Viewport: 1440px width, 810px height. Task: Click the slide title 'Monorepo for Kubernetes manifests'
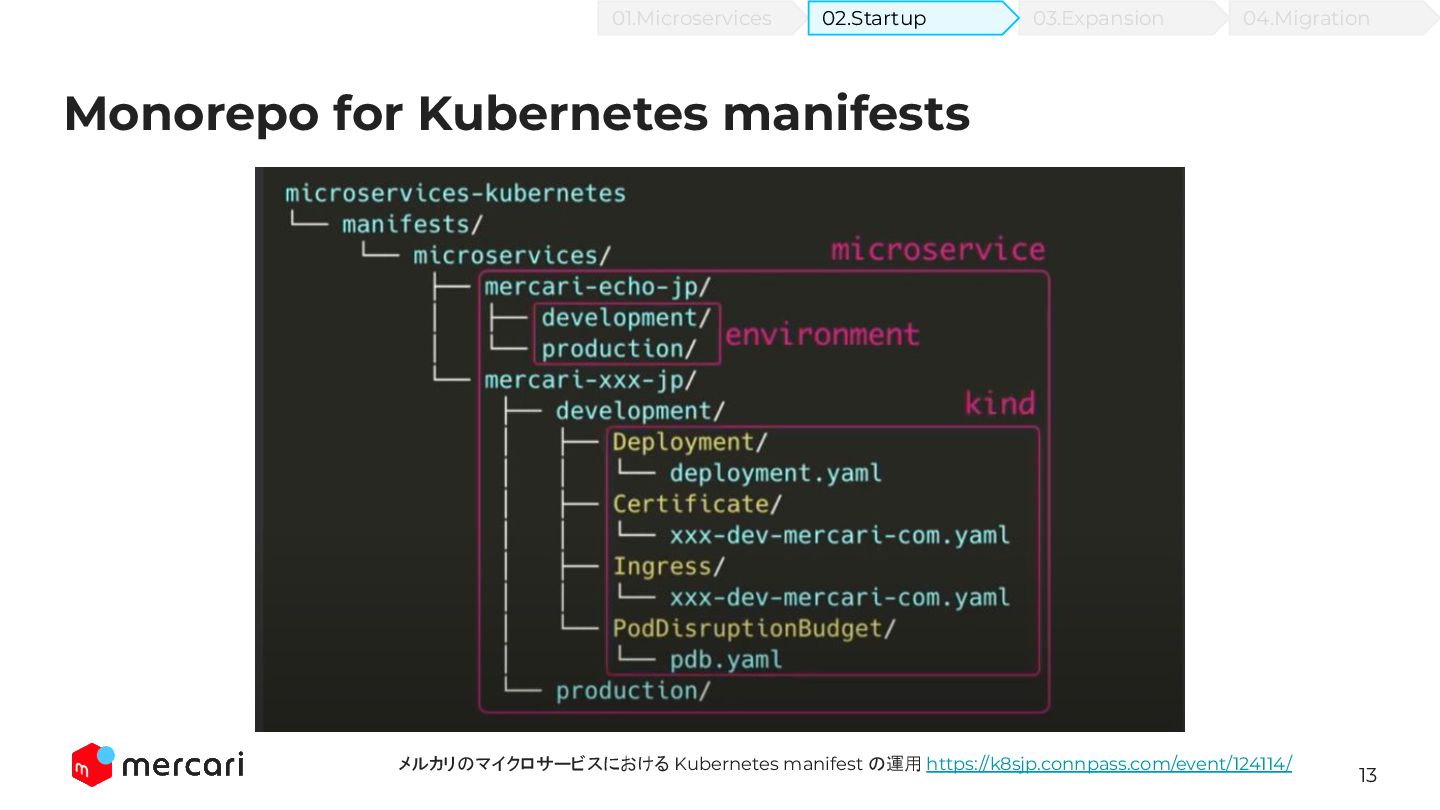516,114
